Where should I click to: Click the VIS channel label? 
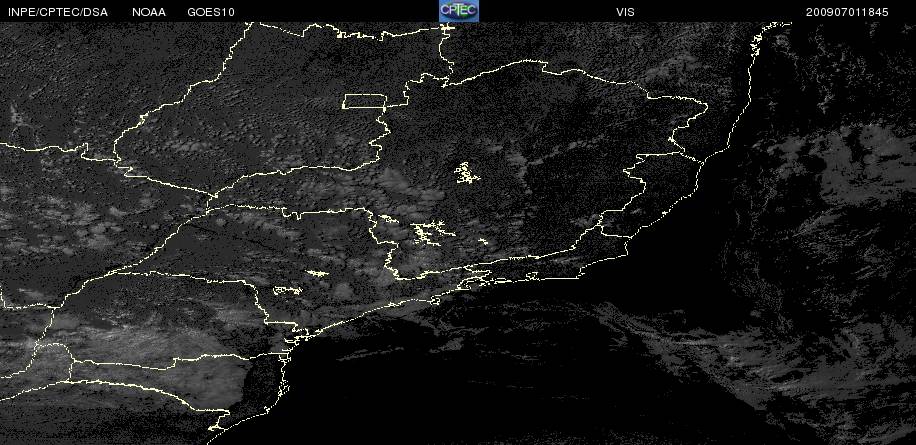(x=625, y=12)
